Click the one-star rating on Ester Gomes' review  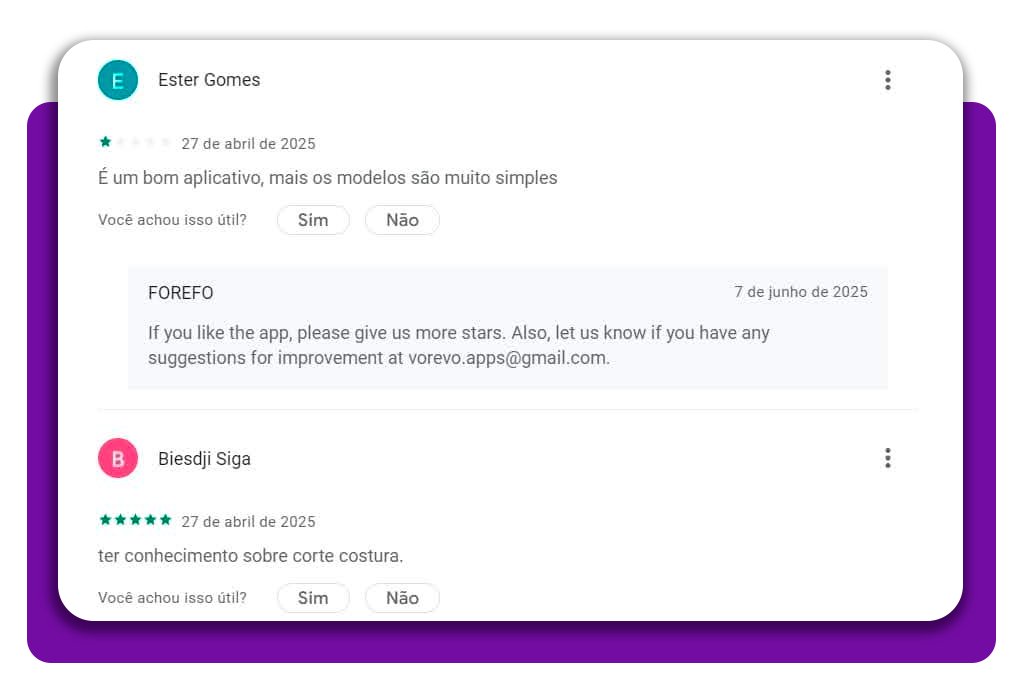point(135,143)
